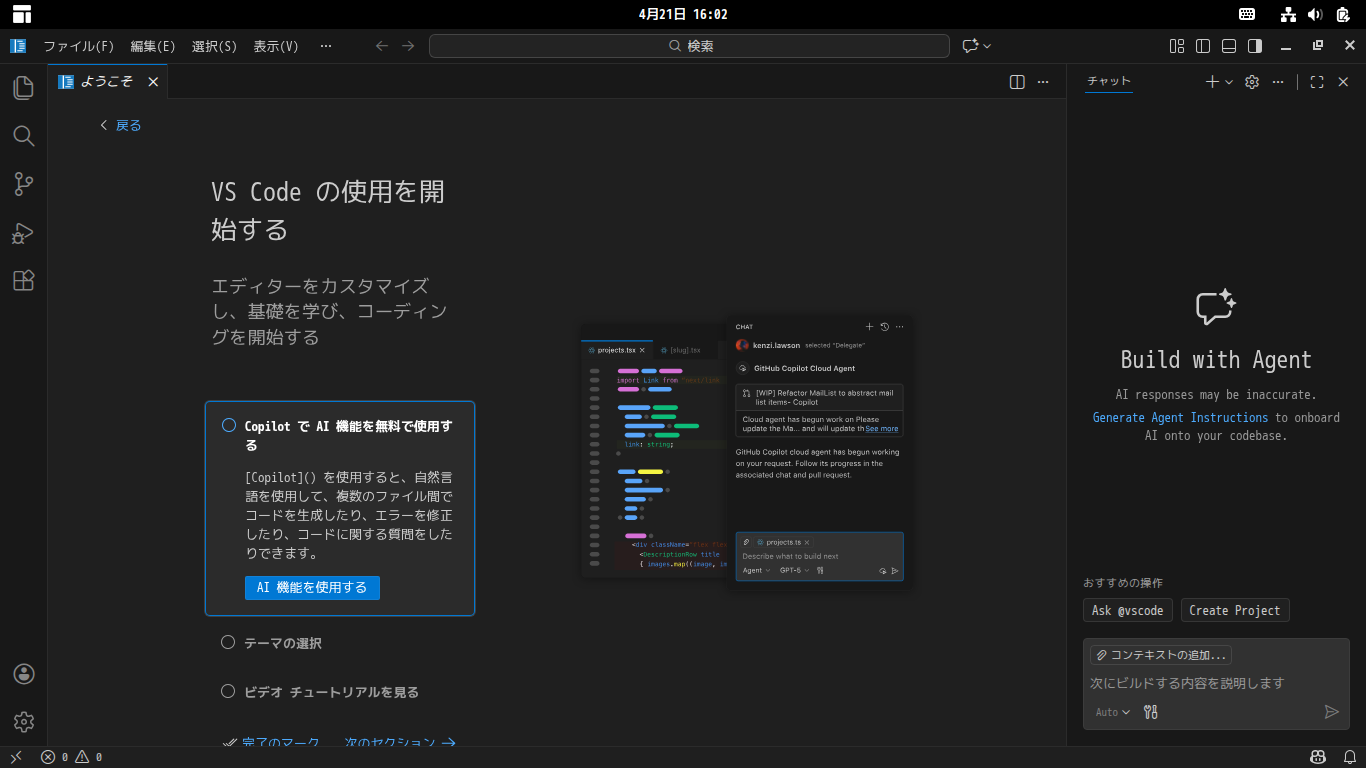Screen dimensions: 1366x768
Task: Open Source Control view icon
Action: (24, 184)
